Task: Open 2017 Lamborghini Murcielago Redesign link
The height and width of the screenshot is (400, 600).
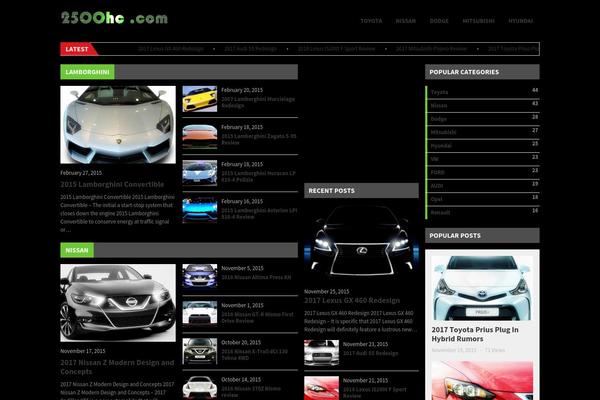Action: [x=258, y=102]
